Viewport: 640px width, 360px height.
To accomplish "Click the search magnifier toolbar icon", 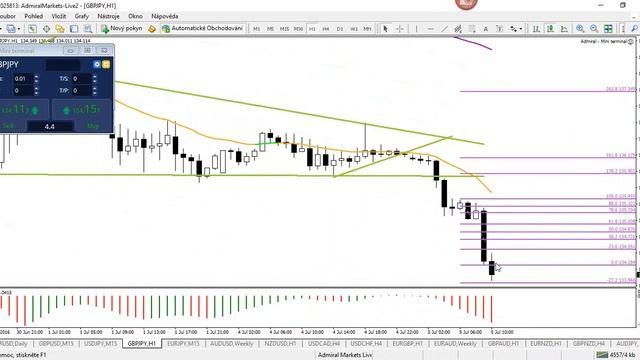I will click(634, 29).
